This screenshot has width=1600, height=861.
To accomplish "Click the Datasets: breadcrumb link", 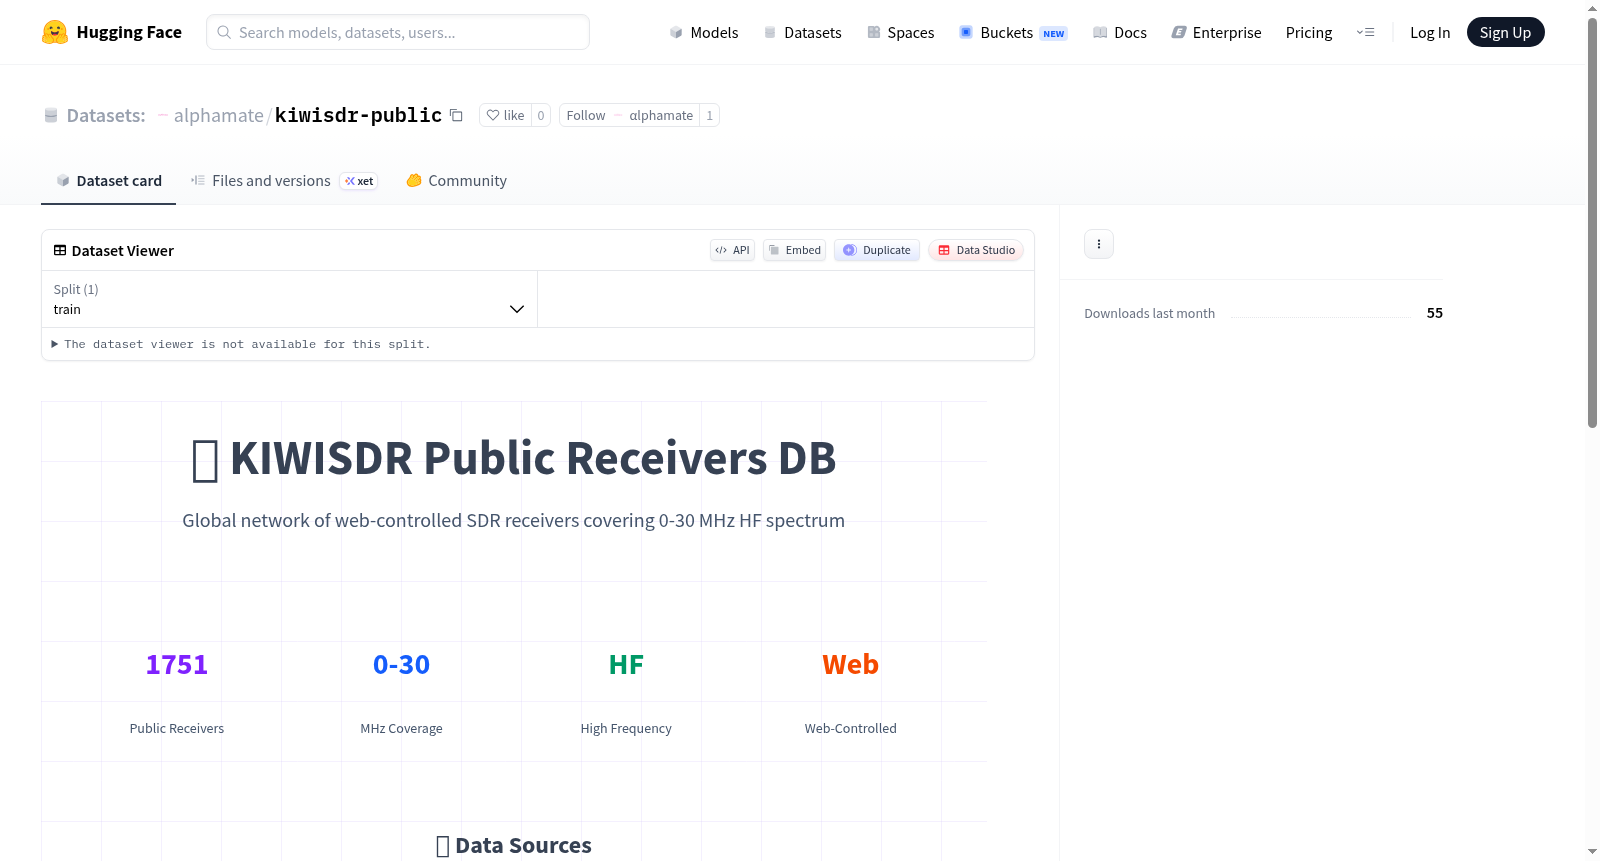I will tap(106, 115).
